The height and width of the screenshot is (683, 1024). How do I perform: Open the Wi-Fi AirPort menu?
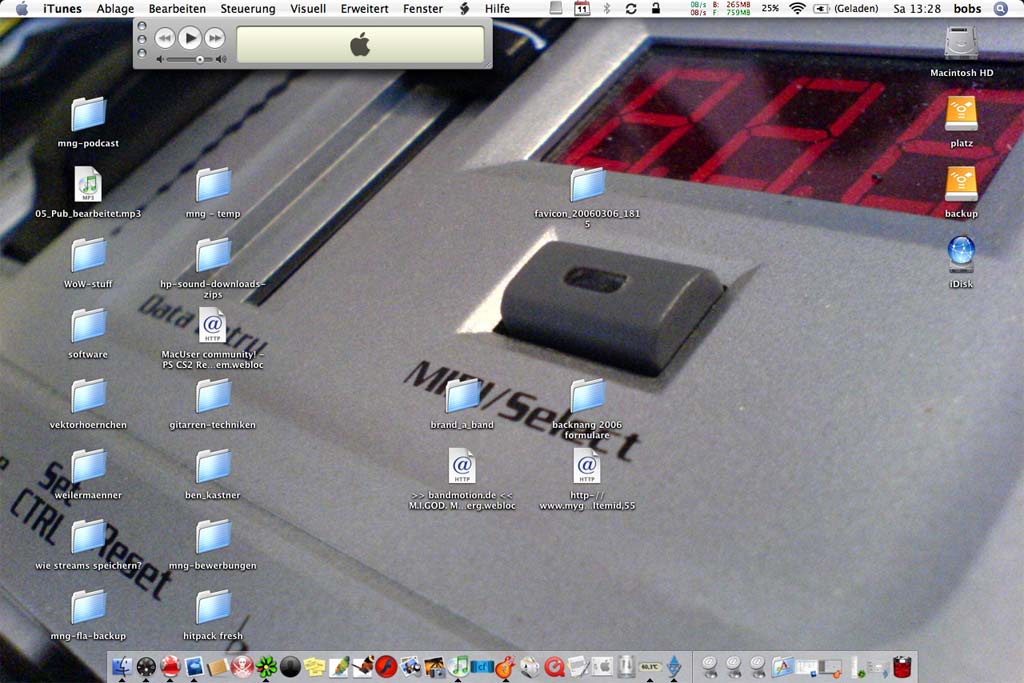click(797, 8)
